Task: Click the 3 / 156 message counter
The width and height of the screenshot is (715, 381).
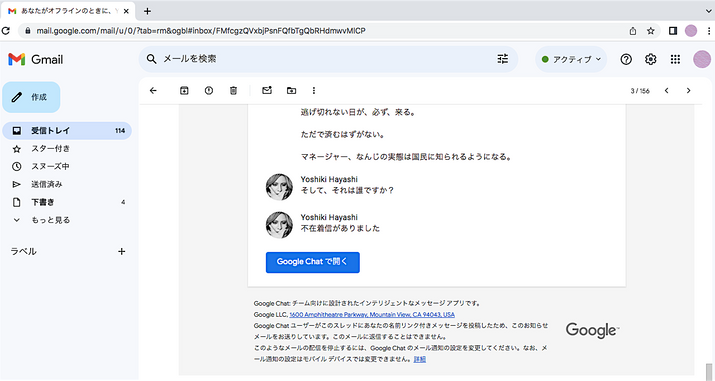Action: [x=640, y=91]
